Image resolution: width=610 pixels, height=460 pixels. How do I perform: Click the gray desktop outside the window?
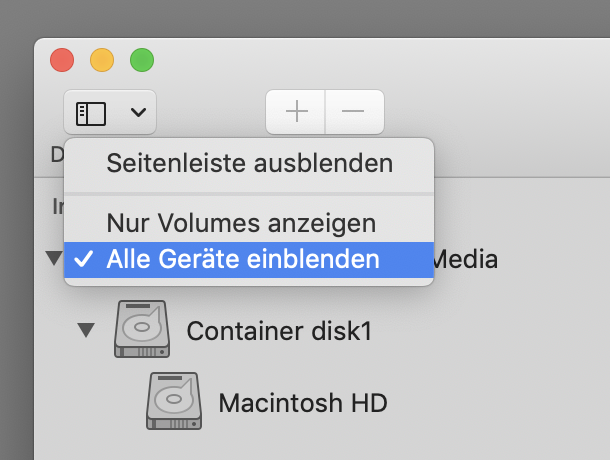point(303,18)
